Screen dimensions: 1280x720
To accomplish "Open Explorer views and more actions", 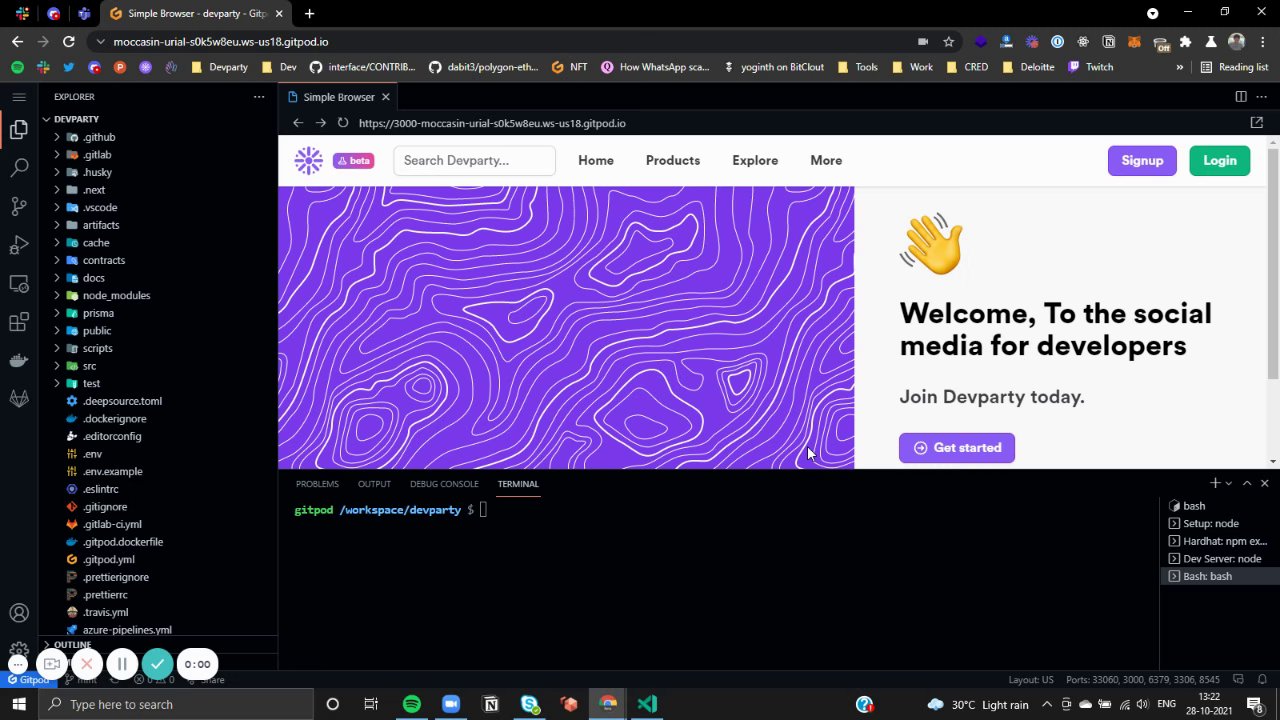I will [x=259, y=97].
